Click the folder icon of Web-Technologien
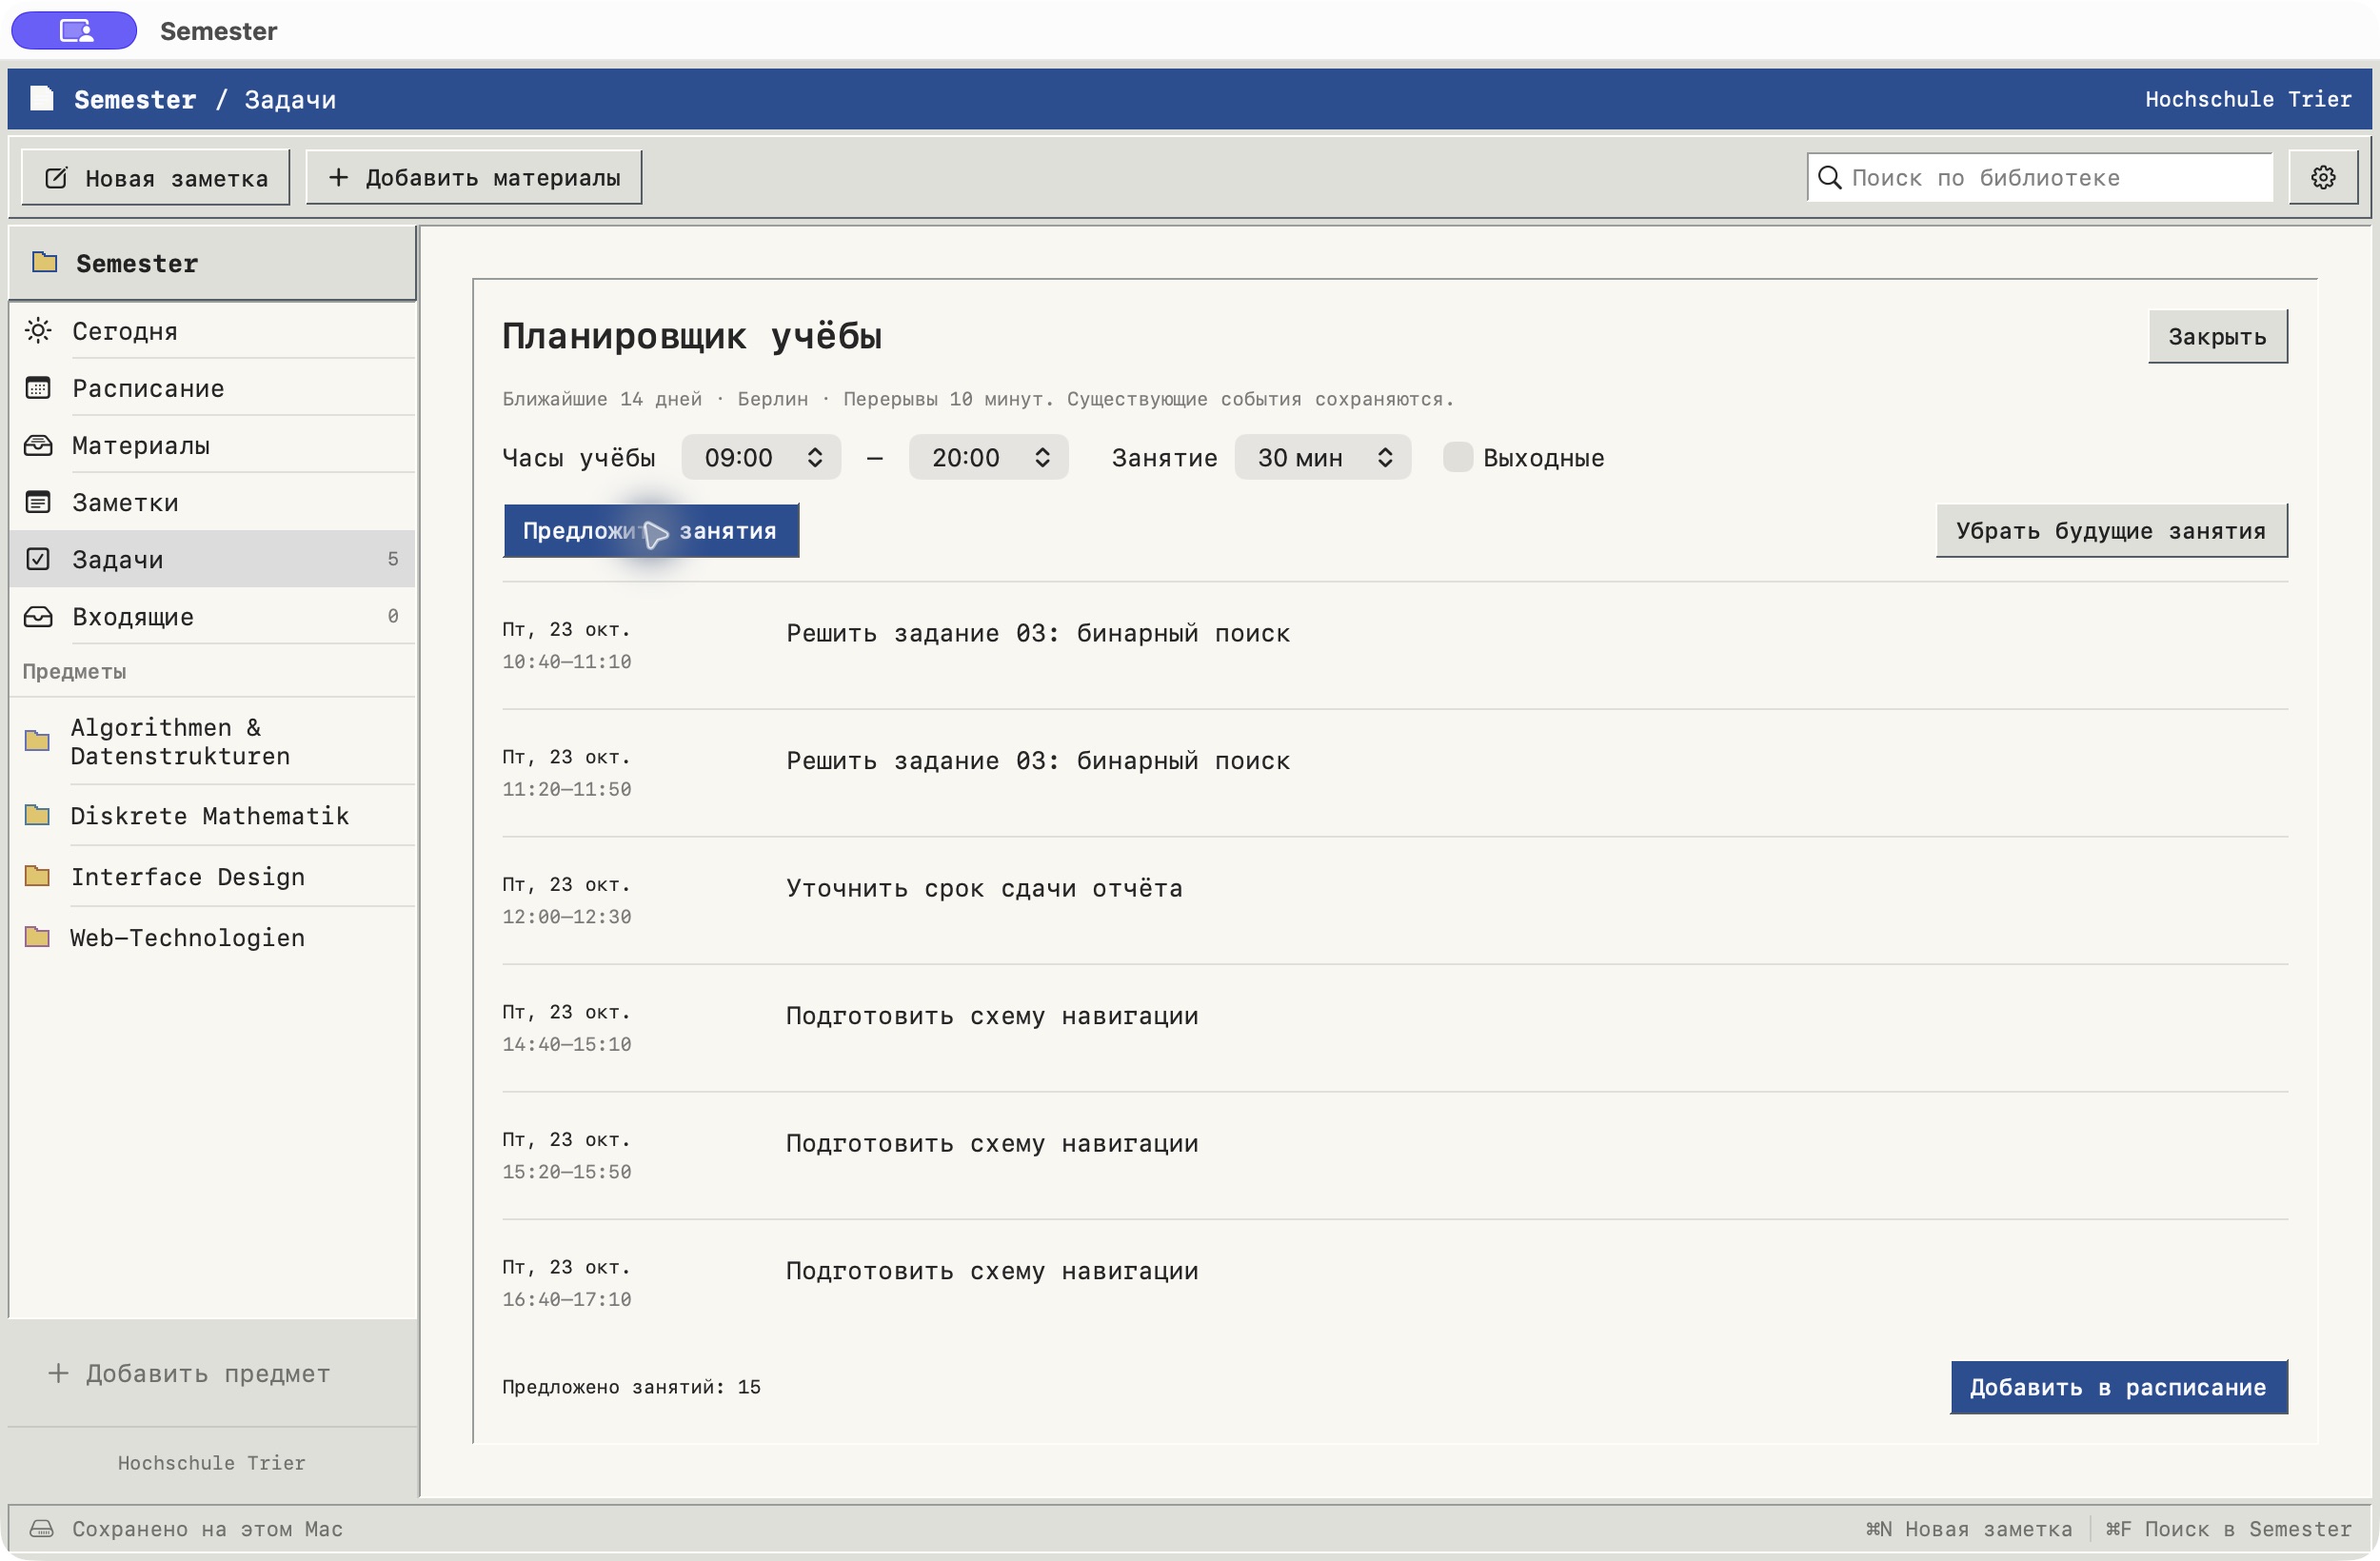Screen dimensions: 2380x1561 click(38, 938)
